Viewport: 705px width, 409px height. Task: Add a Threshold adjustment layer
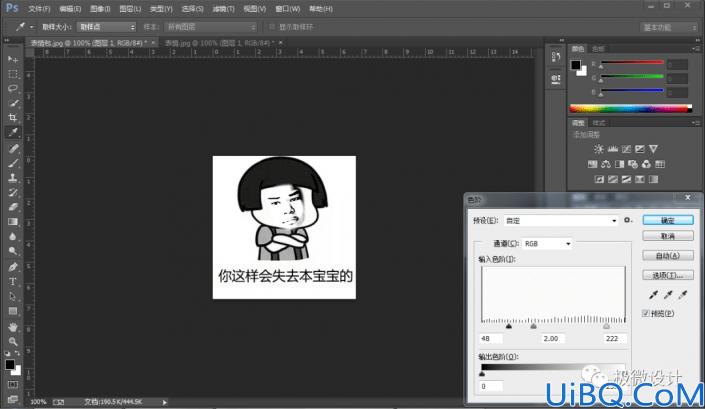626,179
